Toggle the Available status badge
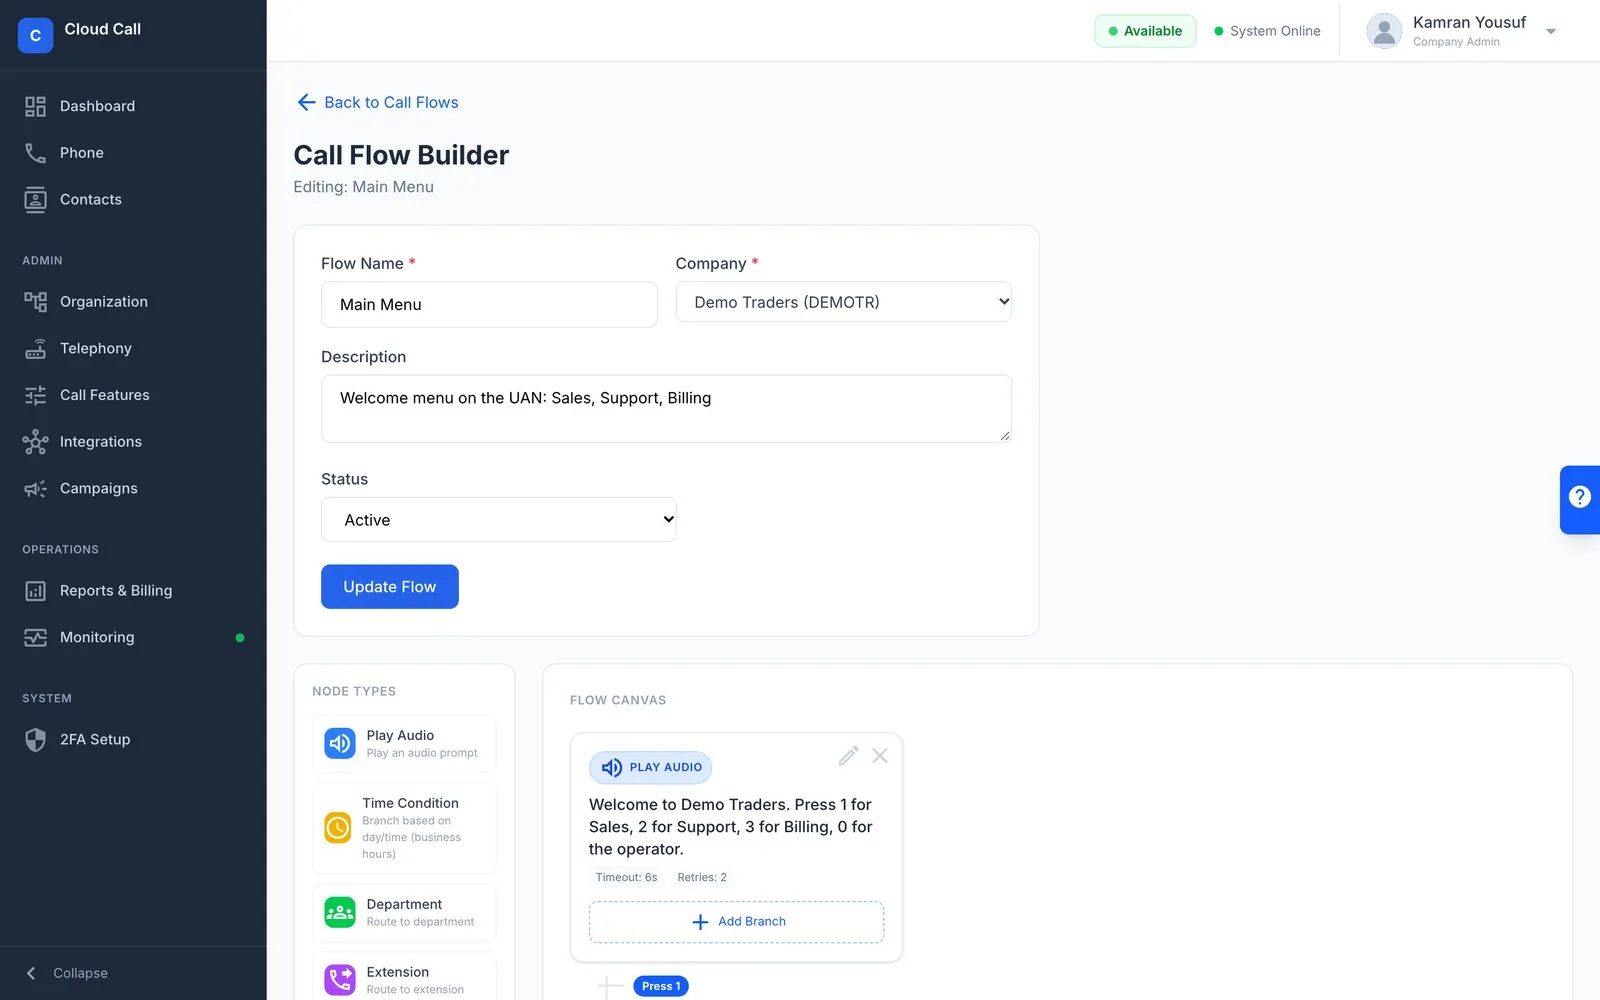The image size is (1600, 1000). [x=1145, y=31]
